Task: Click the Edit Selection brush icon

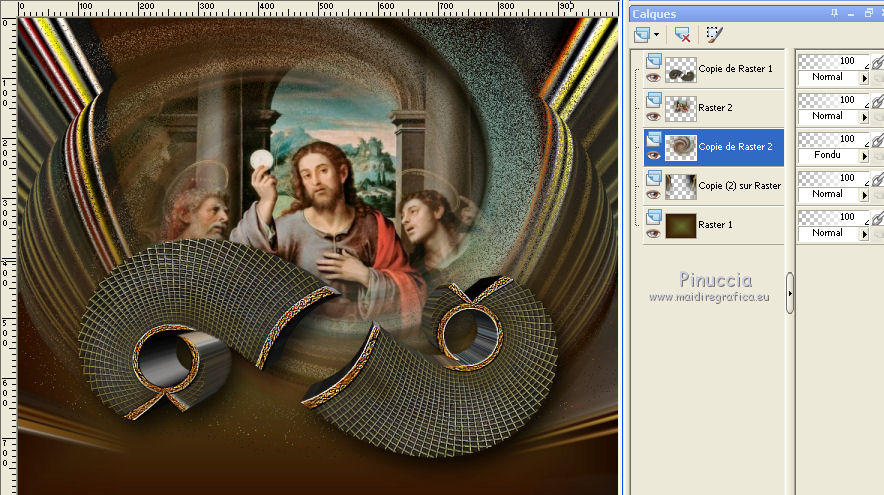Action: [x=714, y=35]
